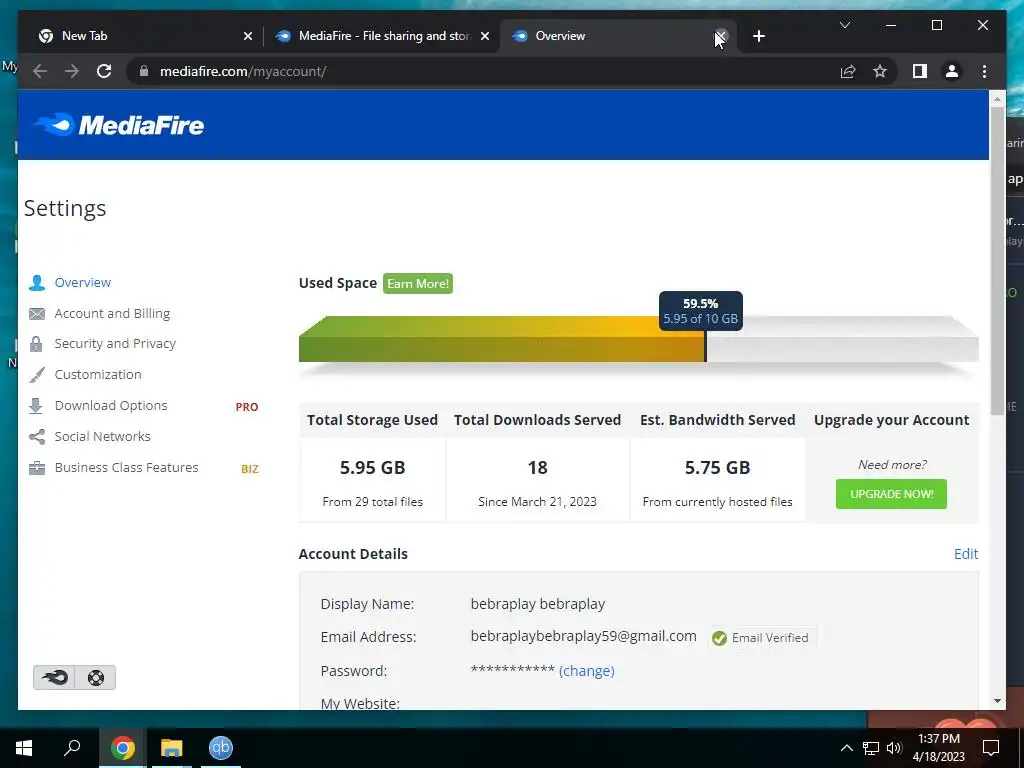This screenshot has width=1024, height=768.
Task: Click the Overview person icon
Action: (37, 282)
